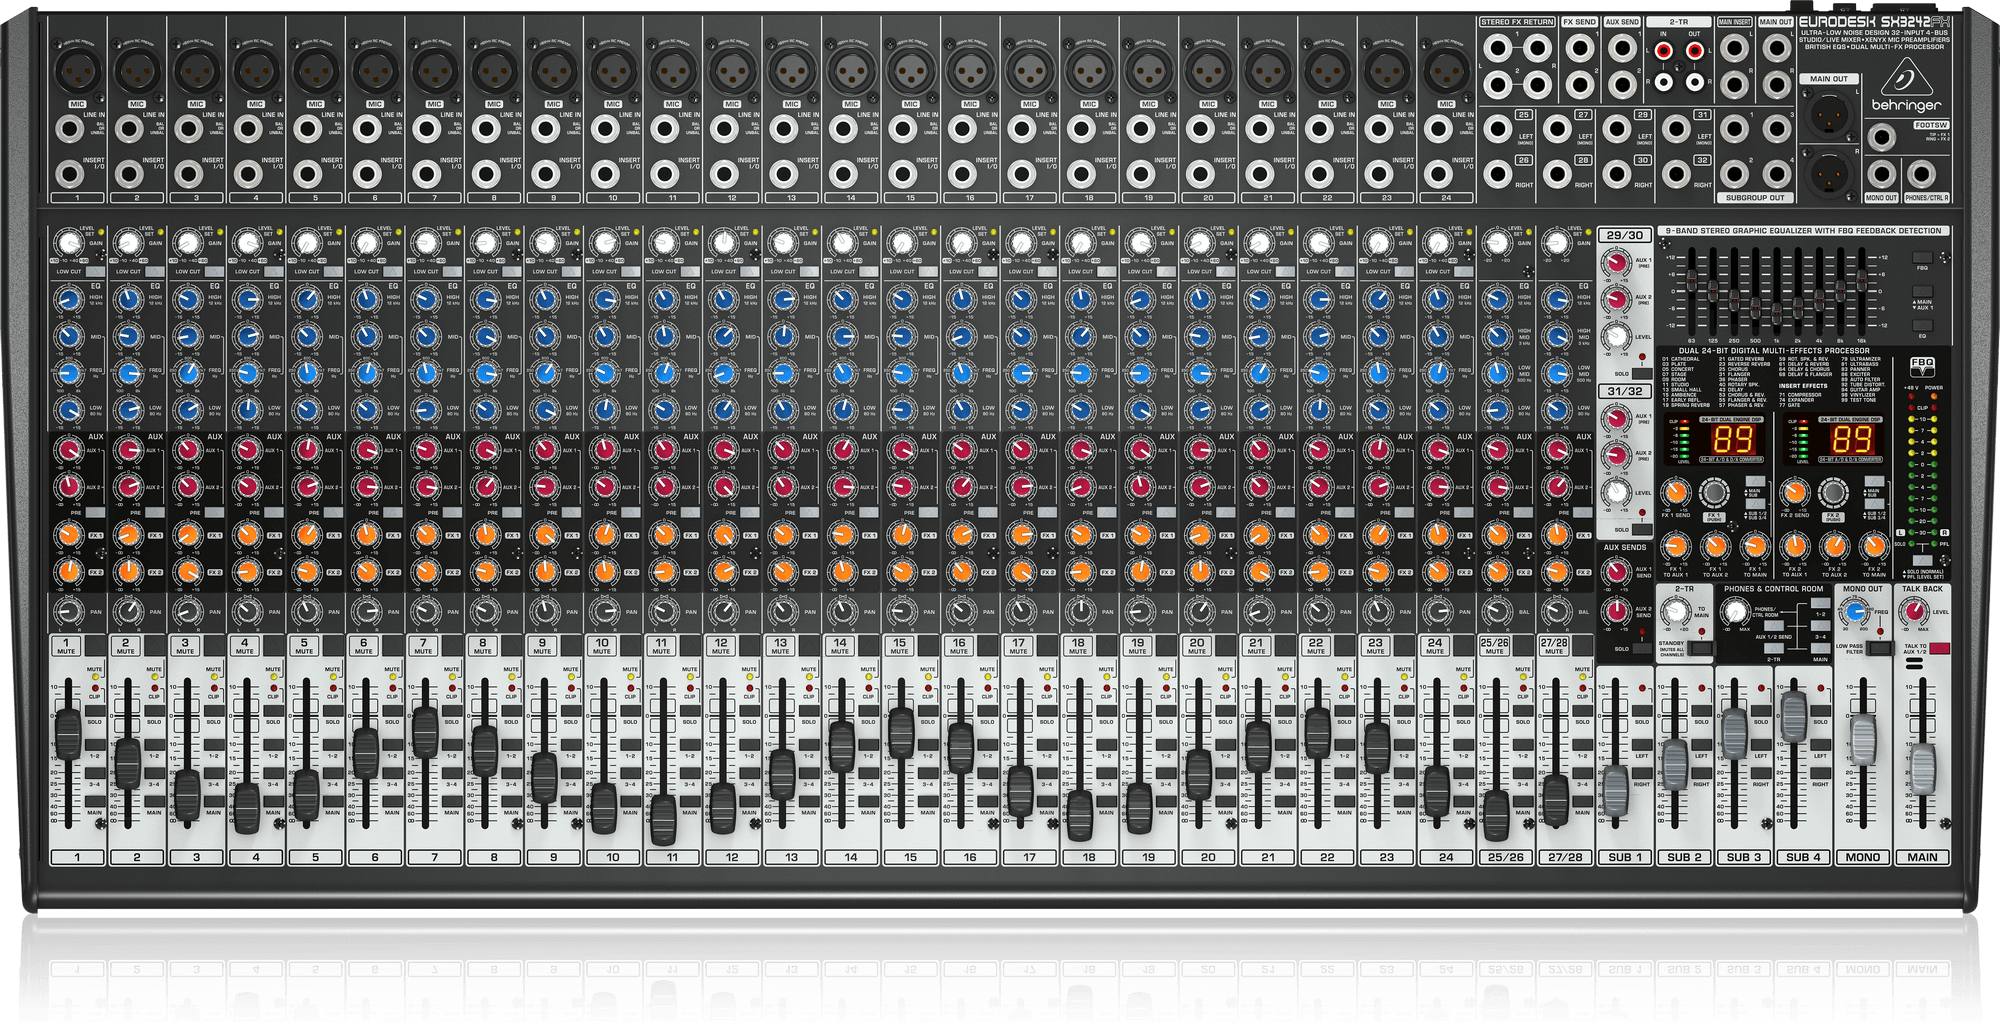Enable the graphic EQ switch
The width and height of the screenshot is (2000, 1030).
(x=1921, y=324)
